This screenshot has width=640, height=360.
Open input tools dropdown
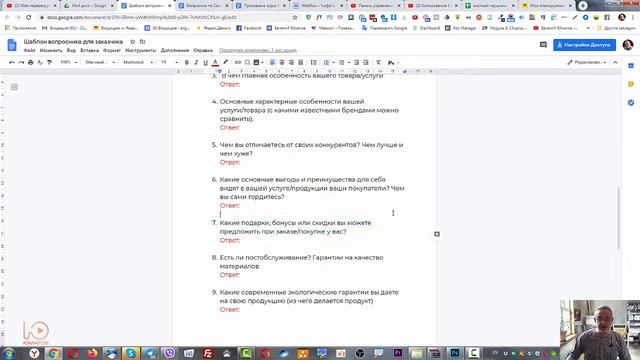tap(393, 62)
